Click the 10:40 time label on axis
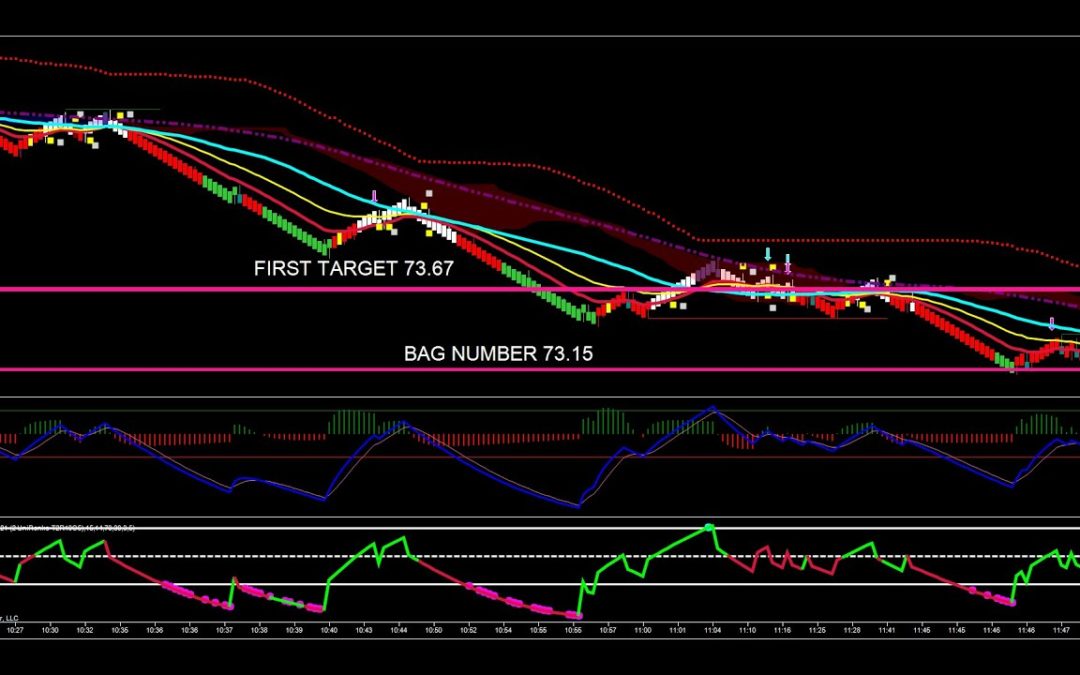Viewport: 1080px width, 675px height. 328,630
